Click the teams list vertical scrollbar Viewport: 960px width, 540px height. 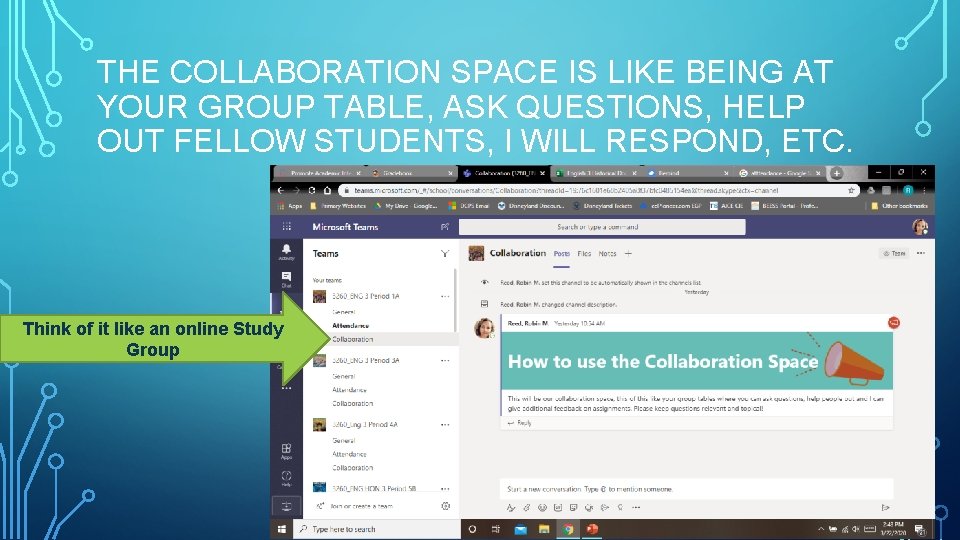click(x=456, y=301)
